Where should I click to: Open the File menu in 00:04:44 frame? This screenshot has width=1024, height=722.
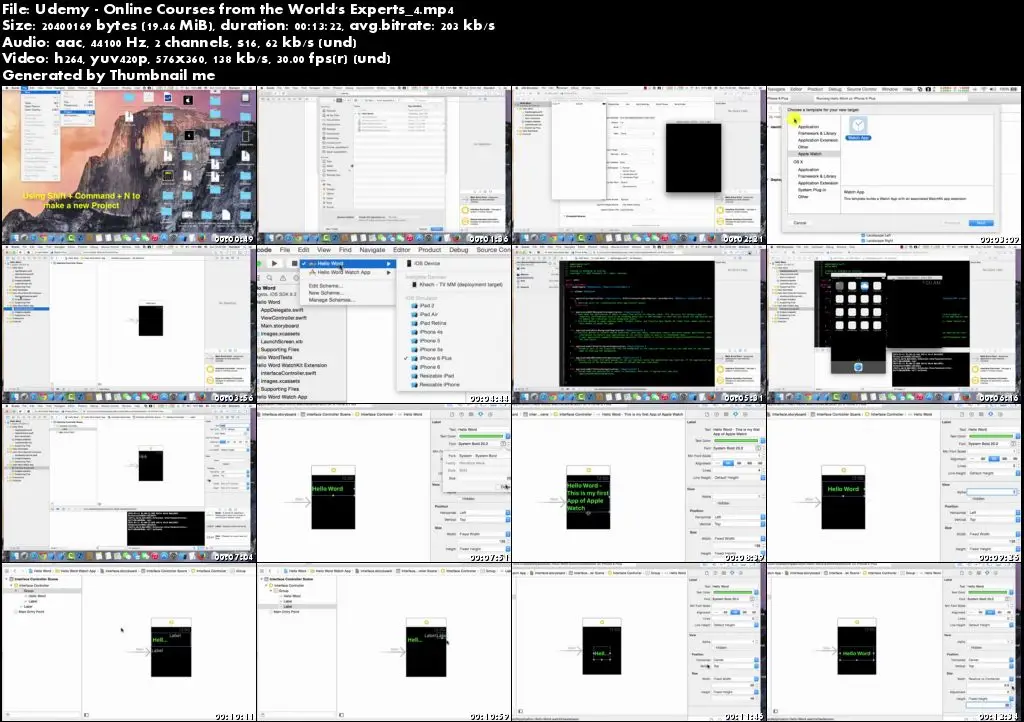285,249
